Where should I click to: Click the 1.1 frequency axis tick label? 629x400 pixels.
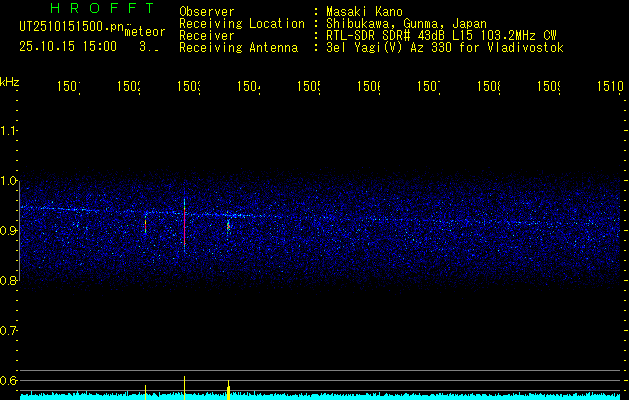point(9,131)
